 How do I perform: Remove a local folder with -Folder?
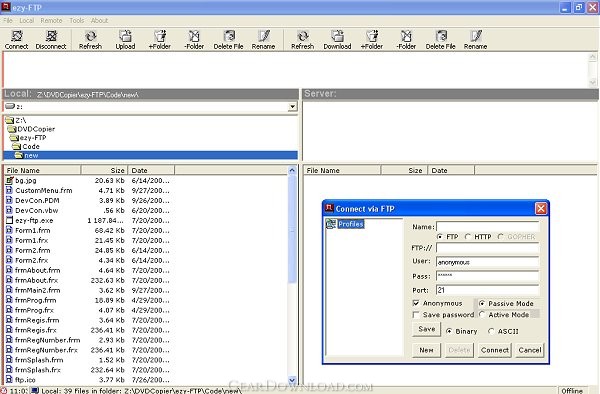(194, 40)
